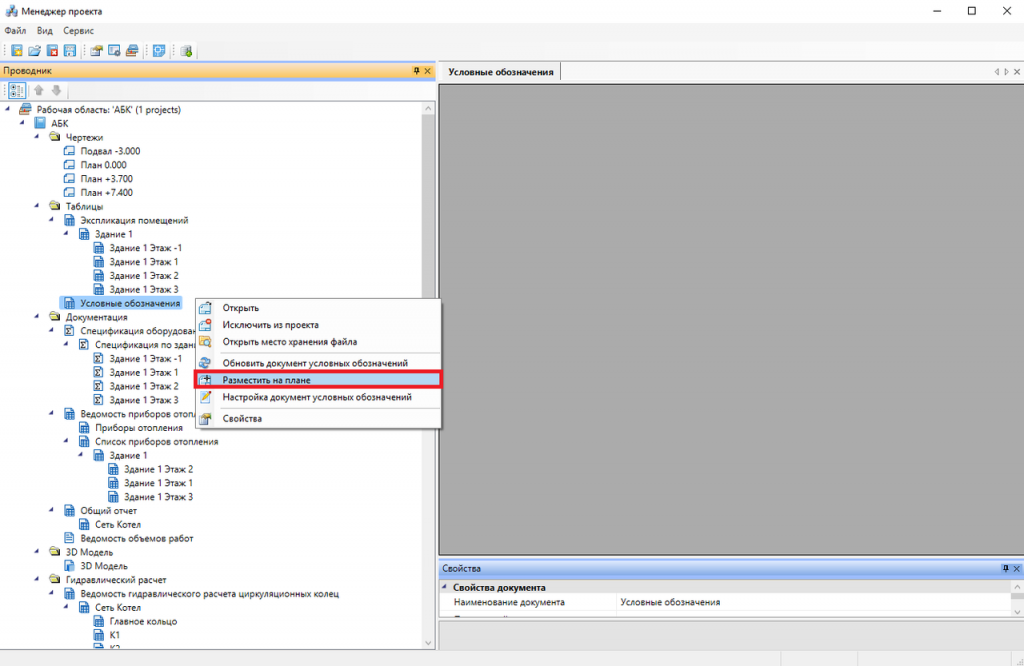Click the window settings icon with a gear
The height and width of the screenshot is (666, 1024).
[x=114, y=51]
